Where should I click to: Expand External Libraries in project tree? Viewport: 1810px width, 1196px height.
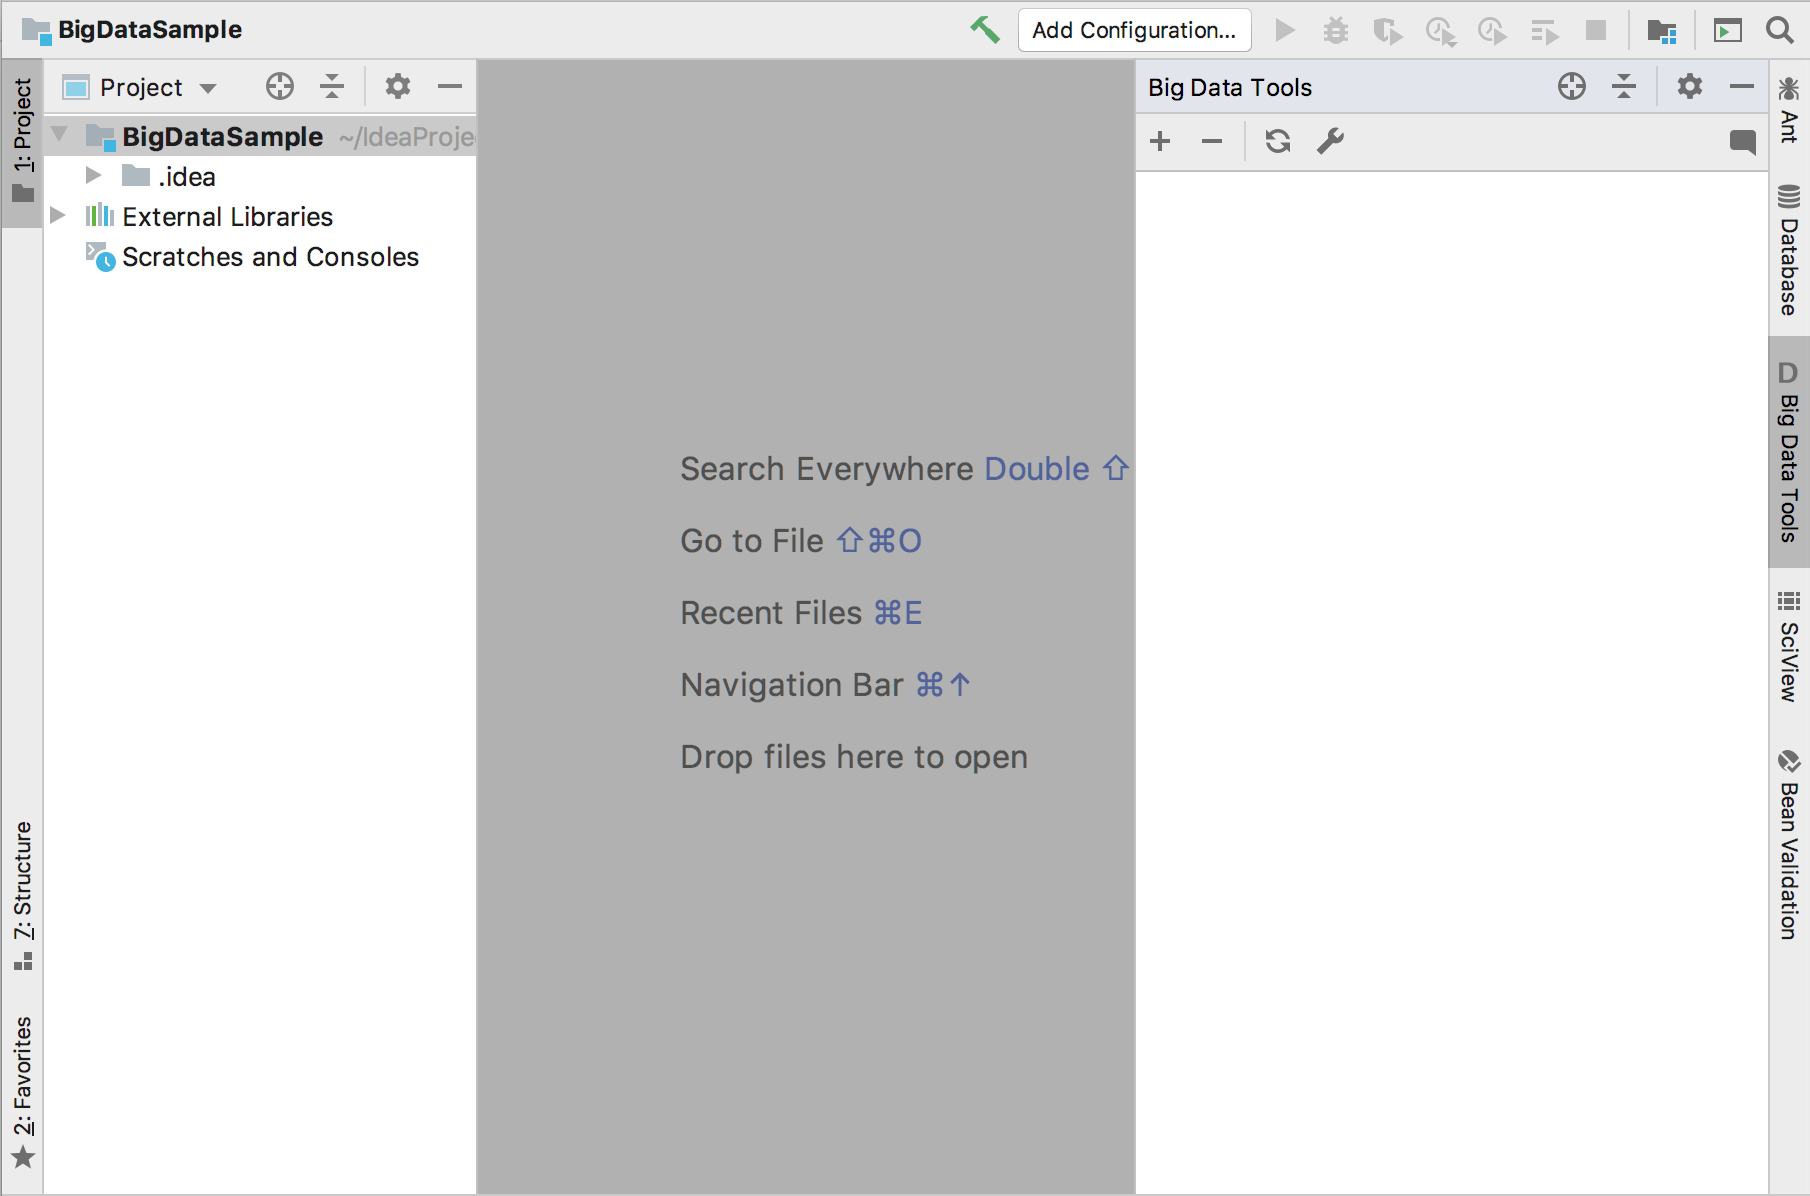tap(57, 216)
